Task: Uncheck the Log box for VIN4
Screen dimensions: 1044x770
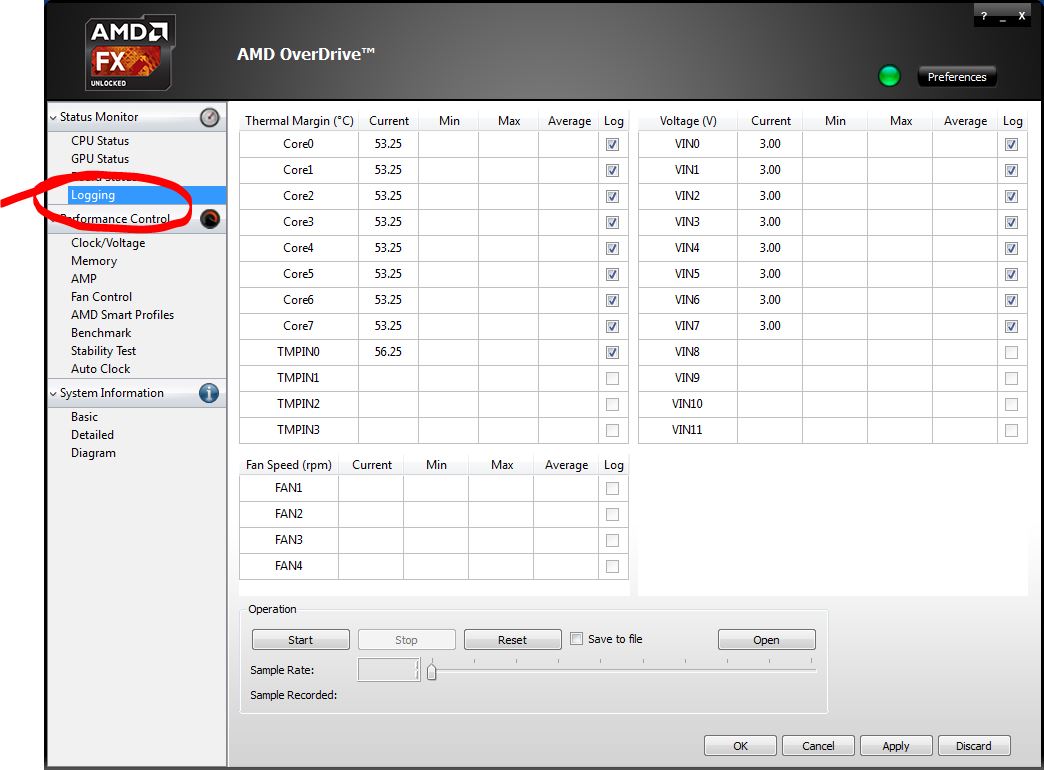Action: tap(1011, 248)
